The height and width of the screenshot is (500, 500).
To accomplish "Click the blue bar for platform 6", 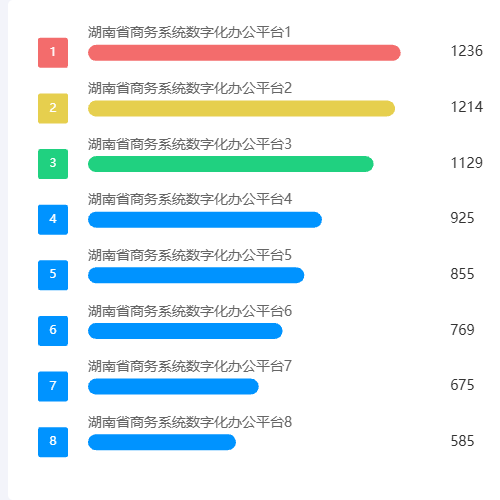I will (x=185, y=331).
